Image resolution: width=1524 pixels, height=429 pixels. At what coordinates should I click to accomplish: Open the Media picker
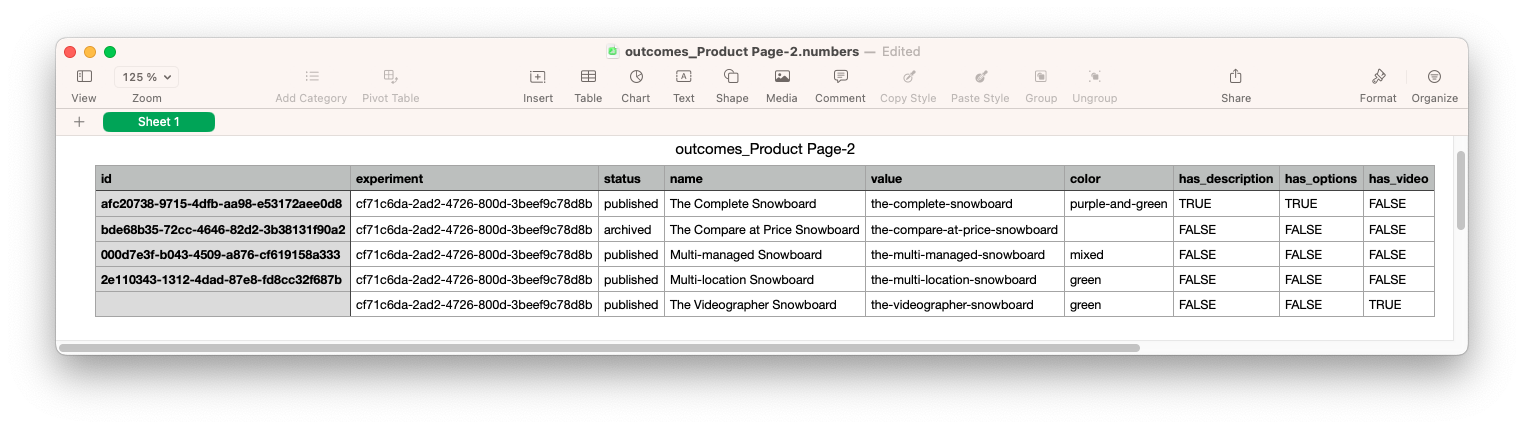tap(782, 77)
